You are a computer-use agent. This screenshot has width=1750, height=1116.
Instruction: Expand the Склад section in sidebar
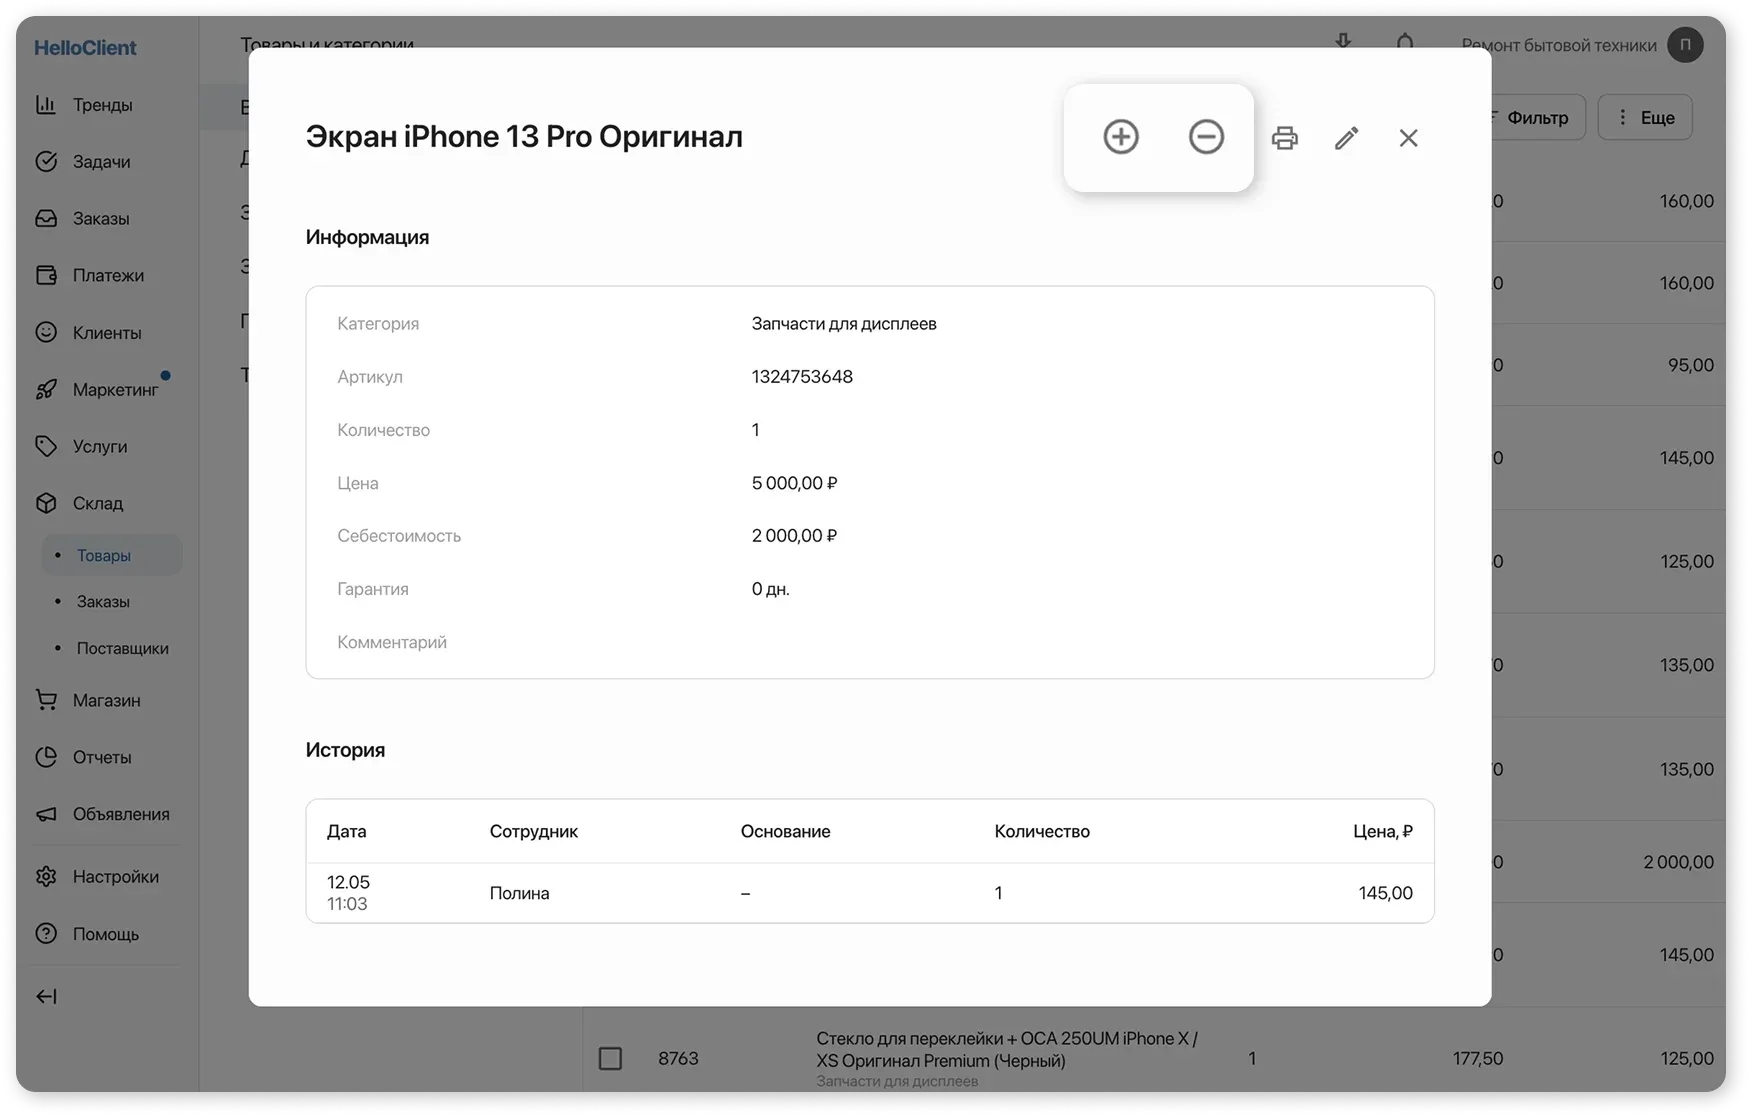click(x=97, y=503)
